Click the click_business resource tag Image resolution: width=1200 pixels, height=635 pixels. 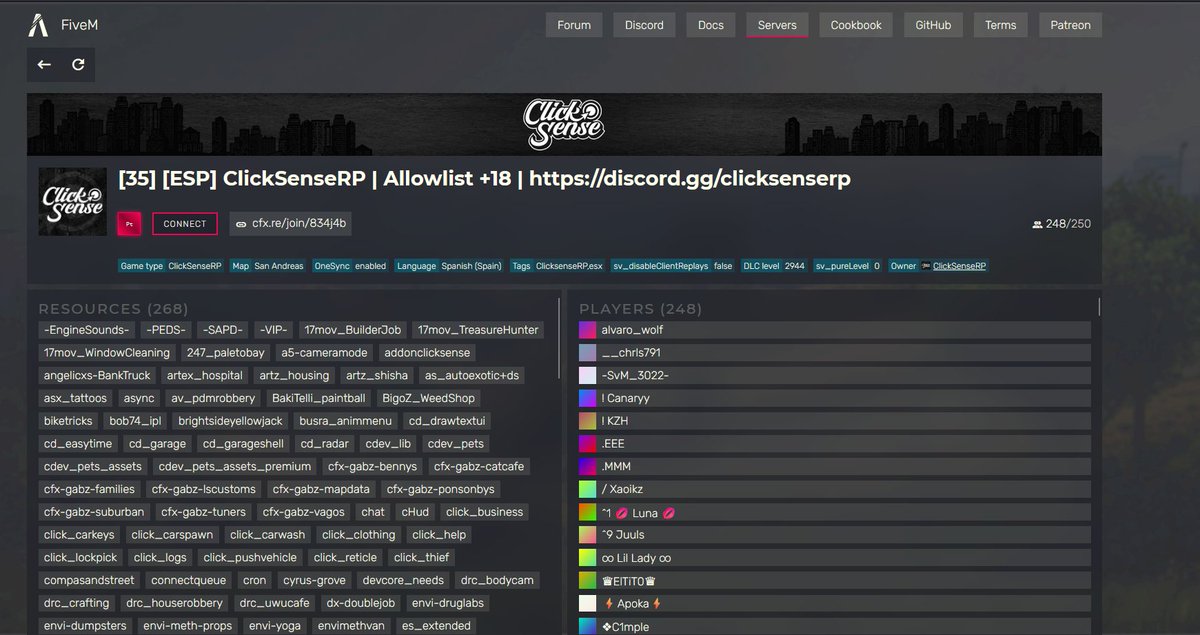coord(485,512)
